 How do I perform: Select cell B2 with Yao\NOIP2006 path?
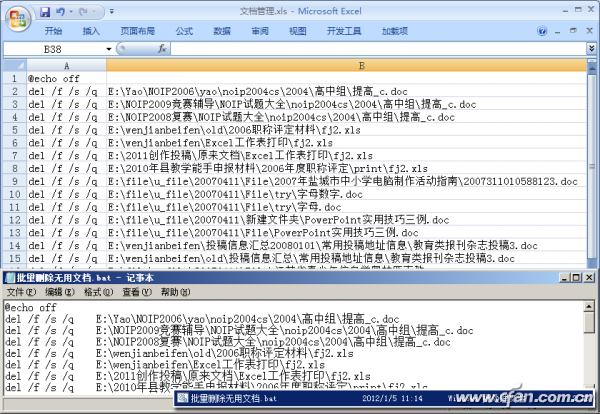tap(346, 91)
